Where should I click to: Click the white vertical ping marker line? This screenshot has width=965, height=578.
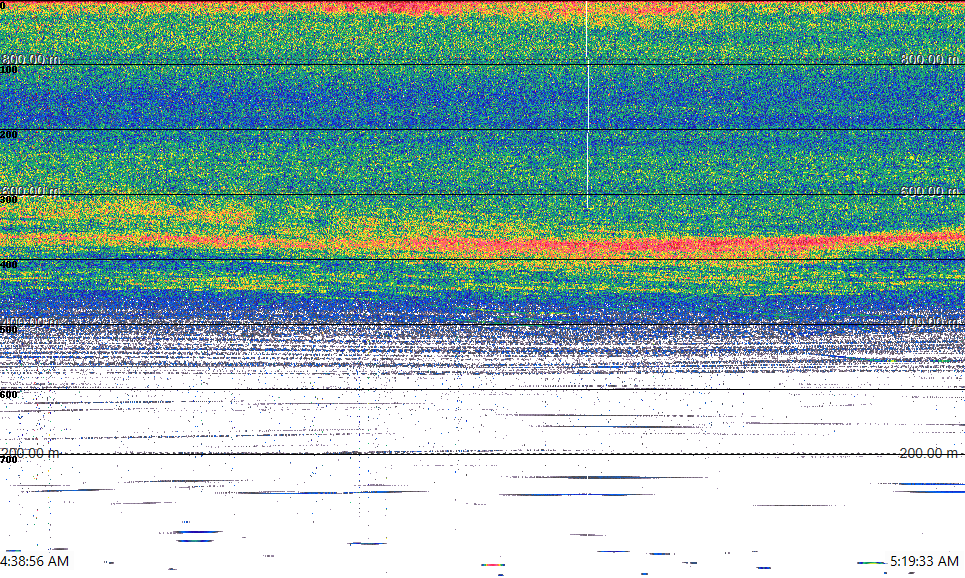(587, 105)
